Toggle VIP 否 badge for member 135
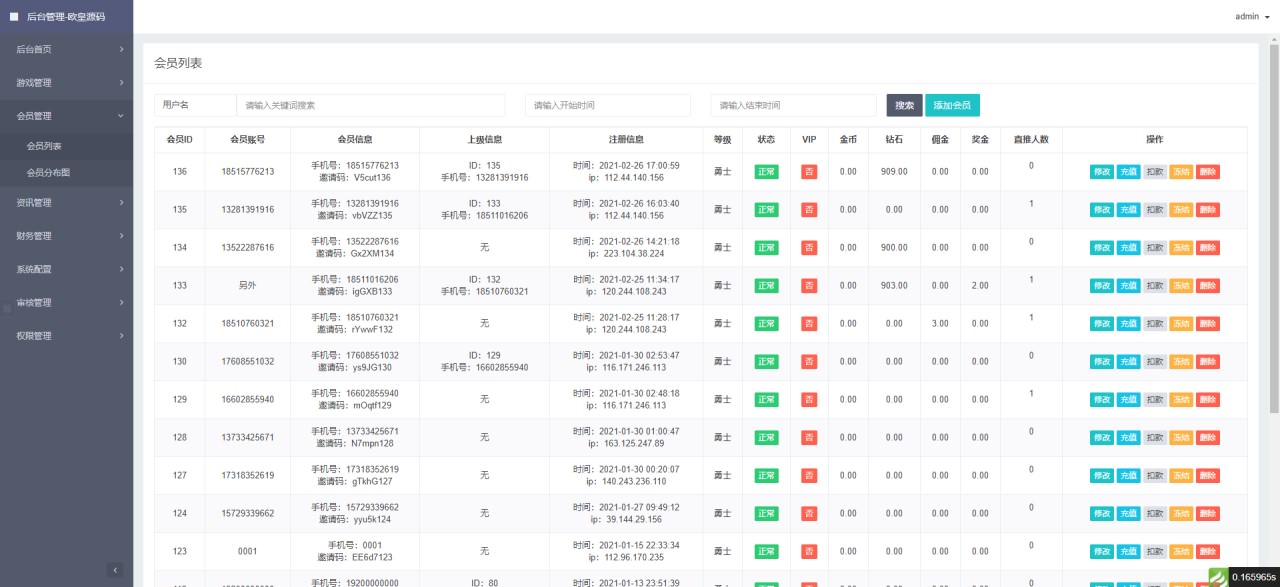Viewport: 1280px width, 587px height. pos(809,209)
